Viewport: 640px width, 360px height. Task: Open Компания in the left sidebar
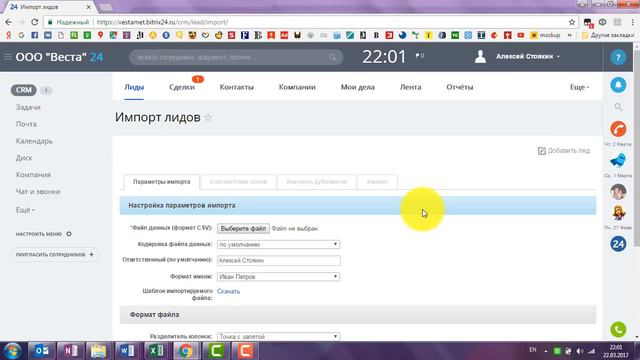click(x=33, y=175)
